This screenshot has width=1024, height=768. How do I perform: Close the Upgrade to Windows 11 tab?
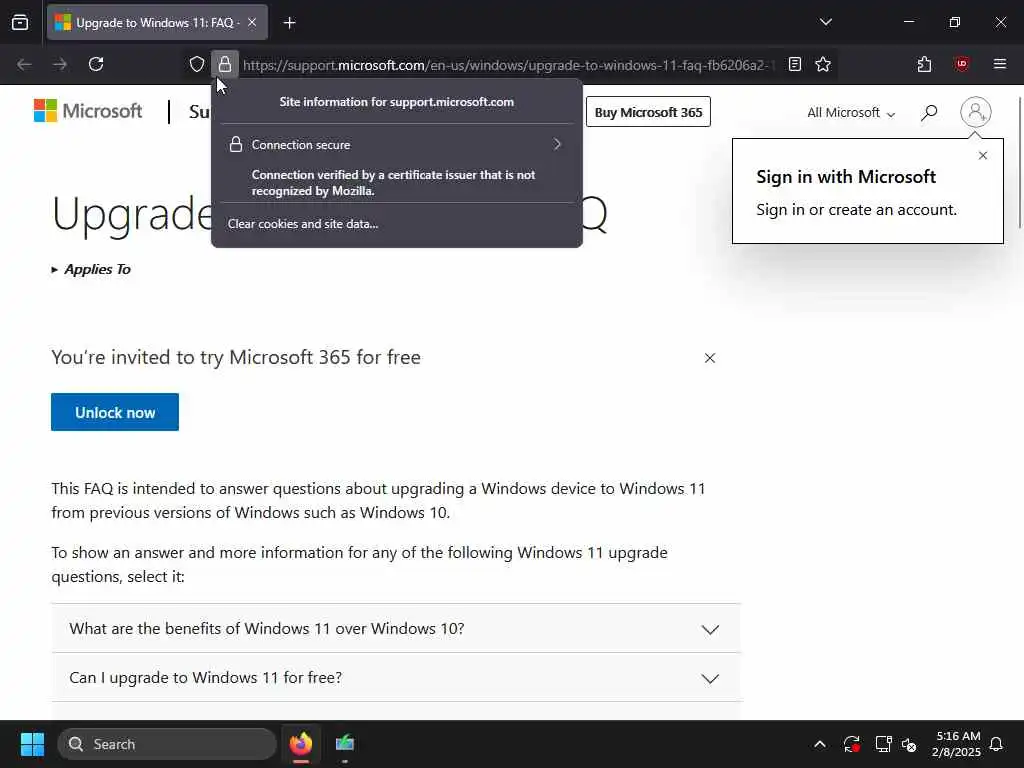coord(252,23)
